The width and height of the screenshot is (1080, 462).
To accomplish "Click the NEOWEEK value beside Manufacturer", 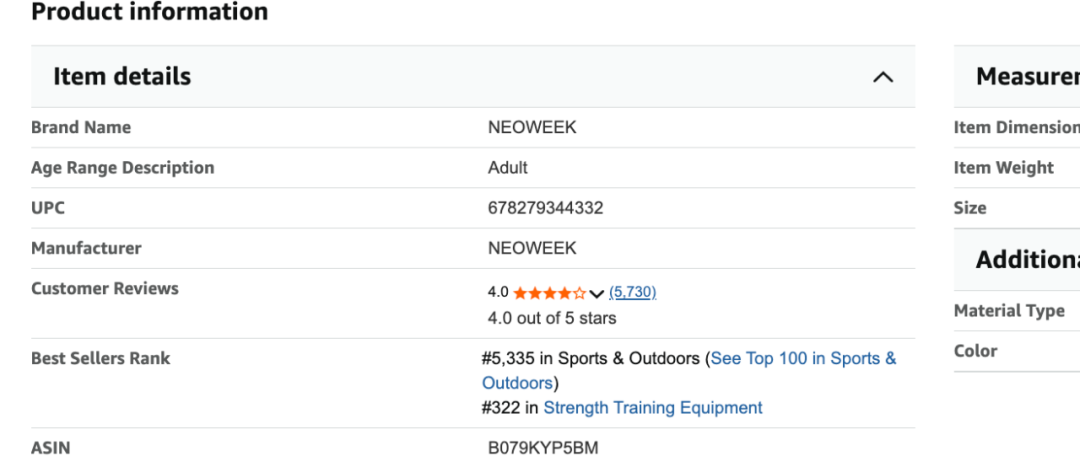I will [x=532, y=248].
